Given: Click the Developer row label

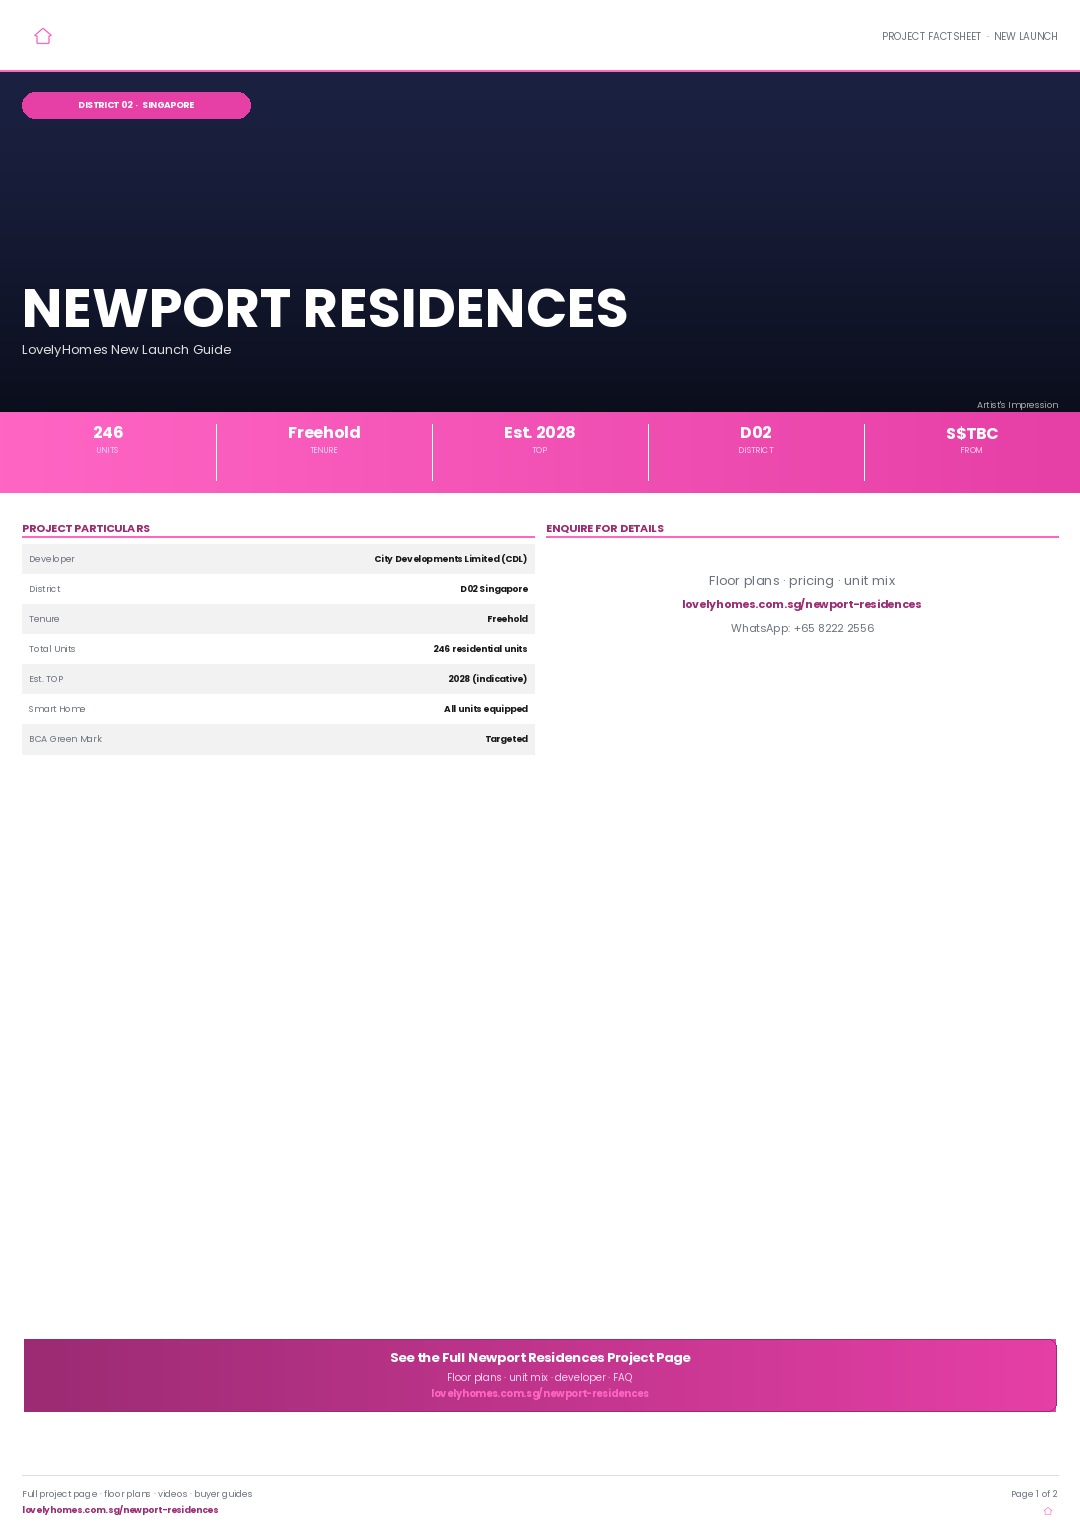Looking at the screenshot, I should tap(52, 559).
